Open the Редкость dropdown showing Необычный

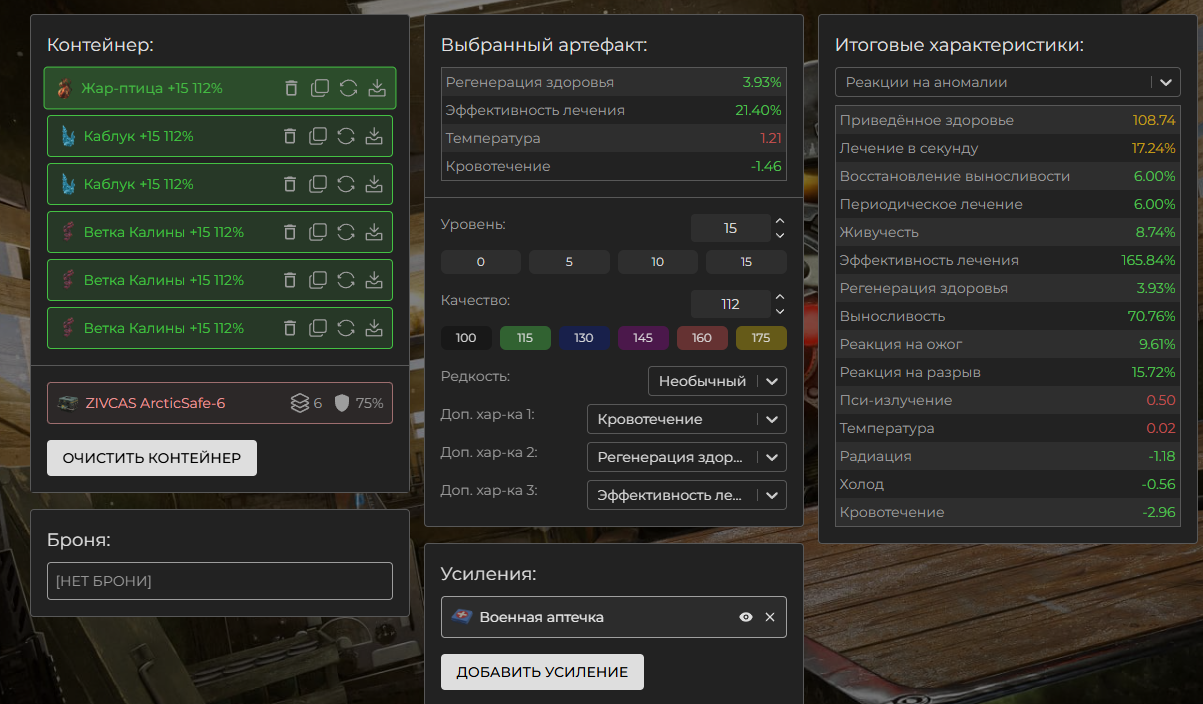717,381
